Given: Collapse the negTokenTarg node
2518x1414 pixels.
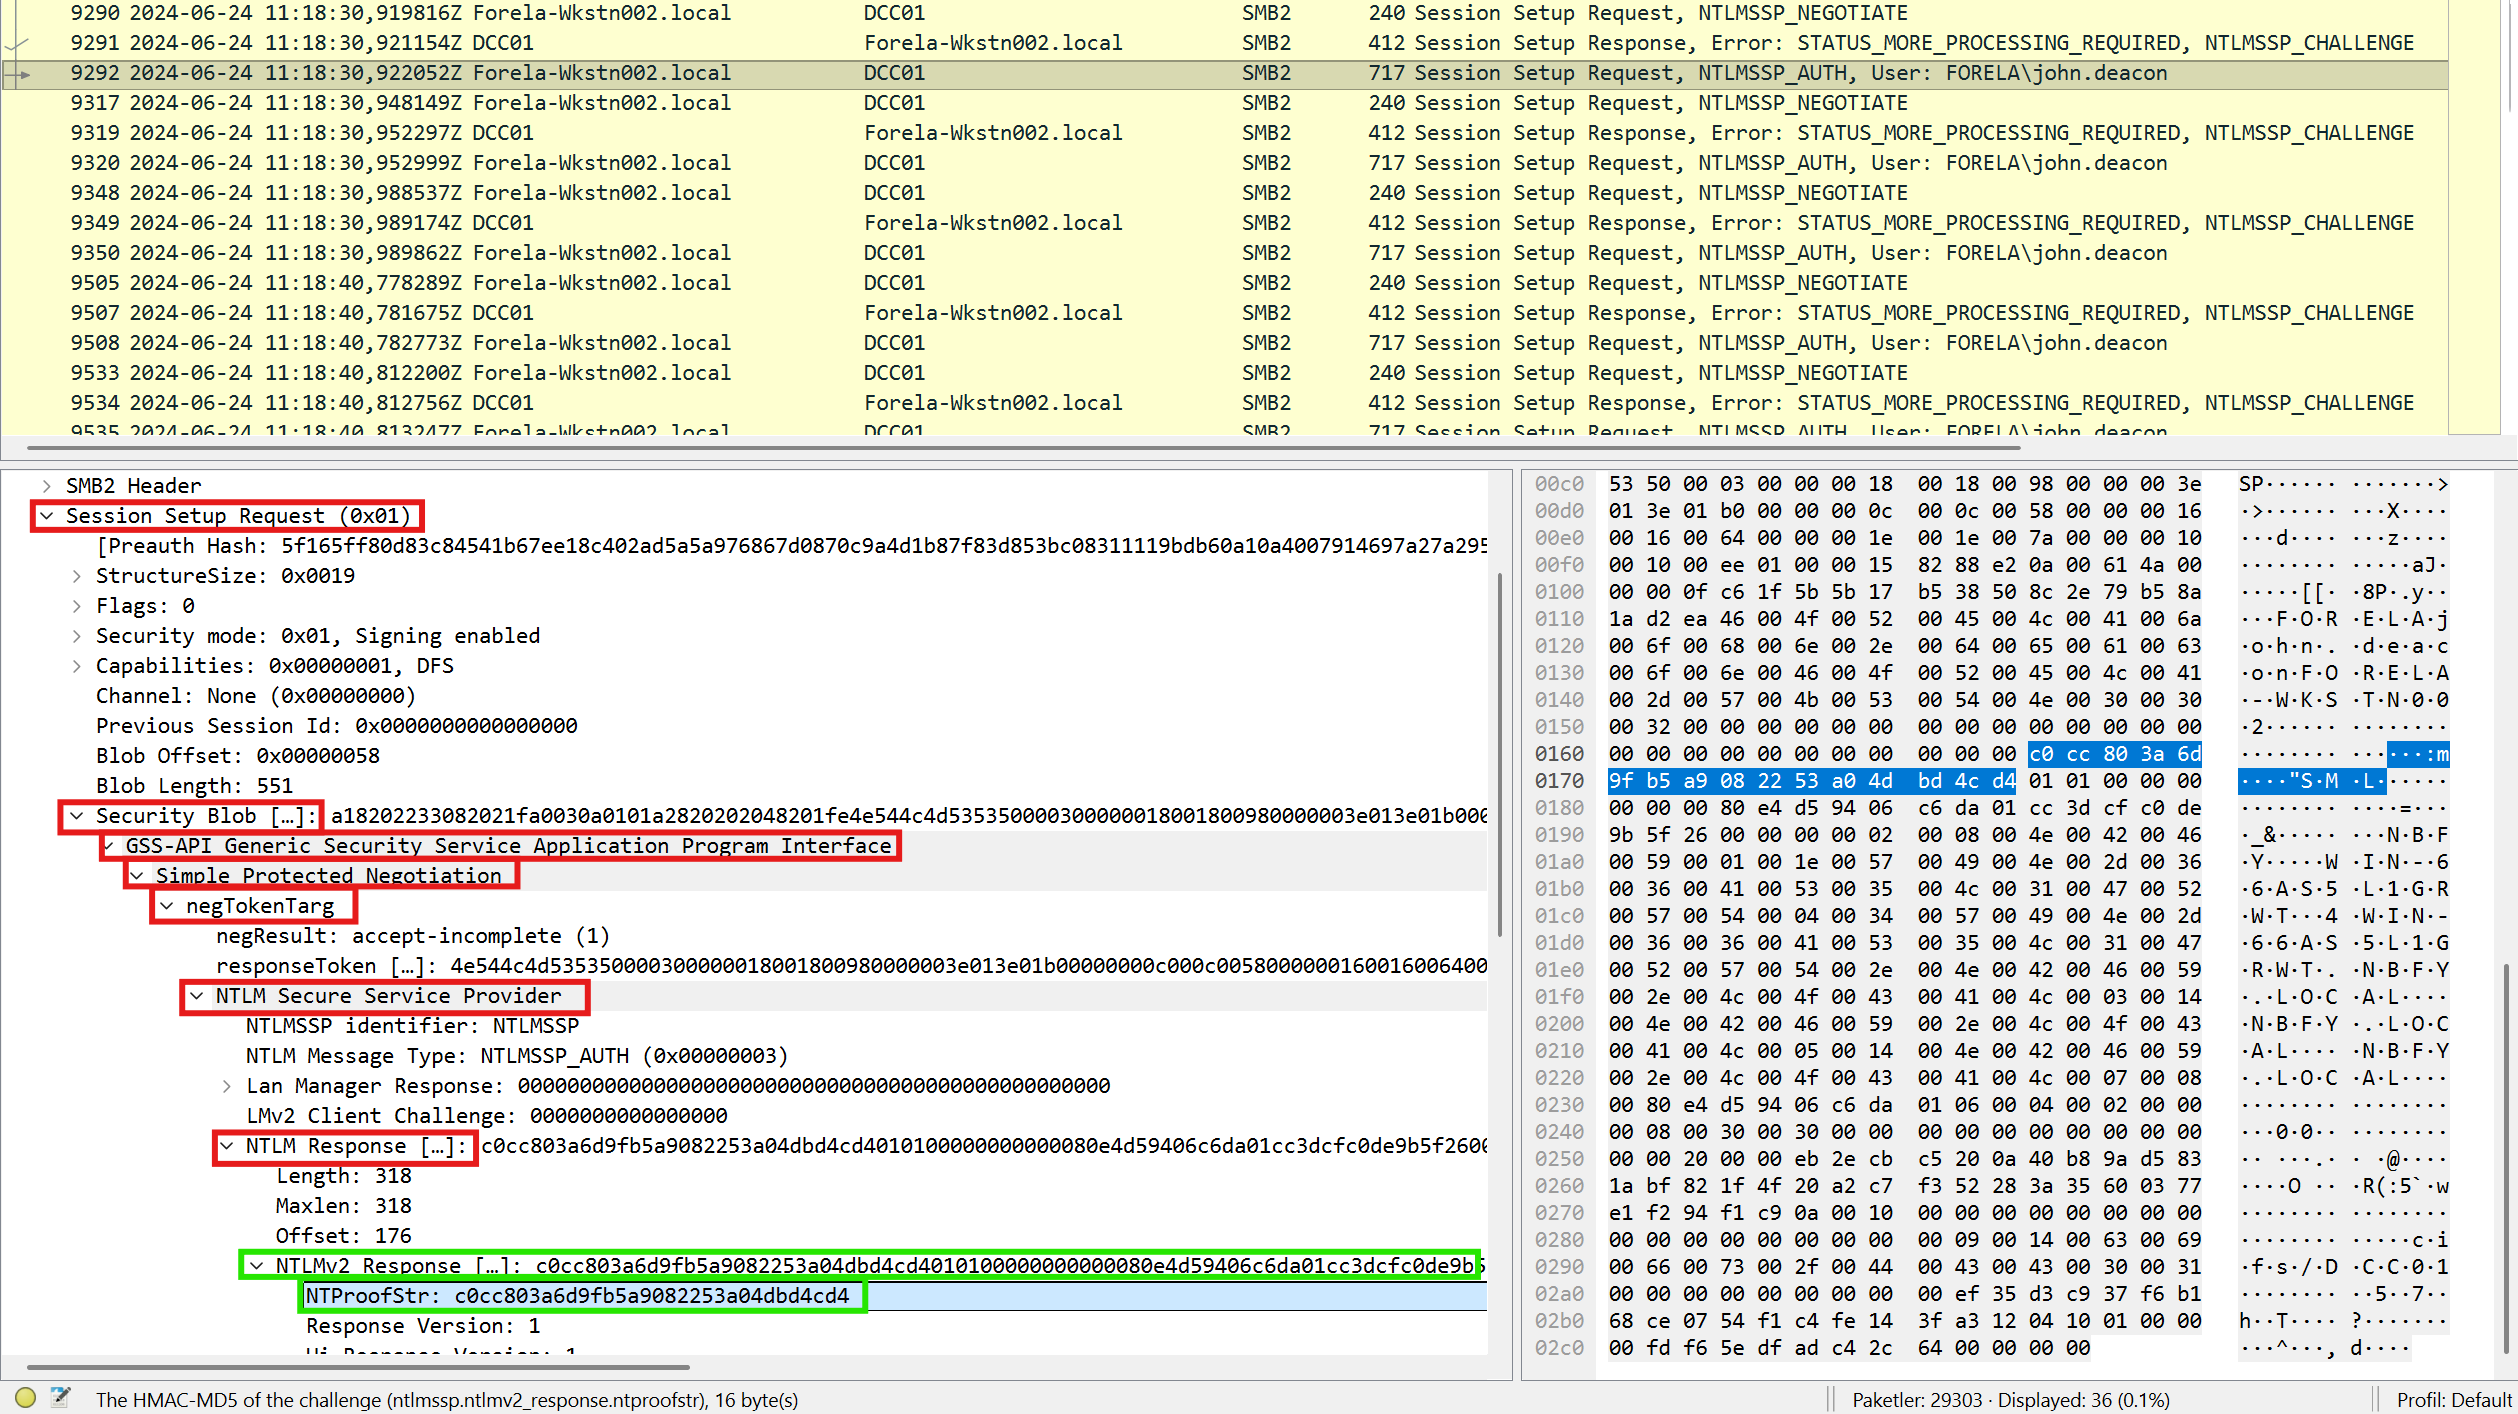Looking at the screenshot, I should pyautogui.click(x=167, y=906).
